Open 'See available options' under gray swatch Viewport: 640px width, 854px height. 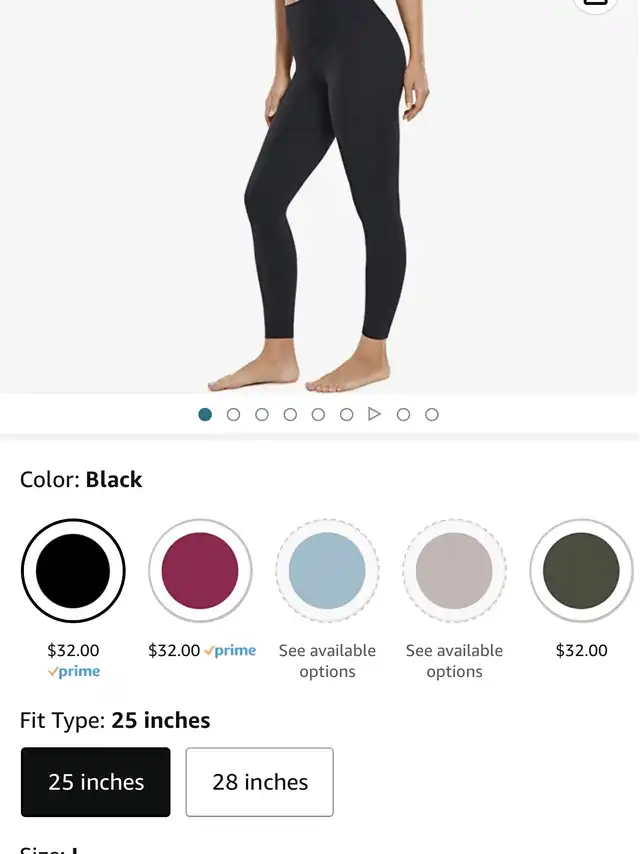point(454,661)
